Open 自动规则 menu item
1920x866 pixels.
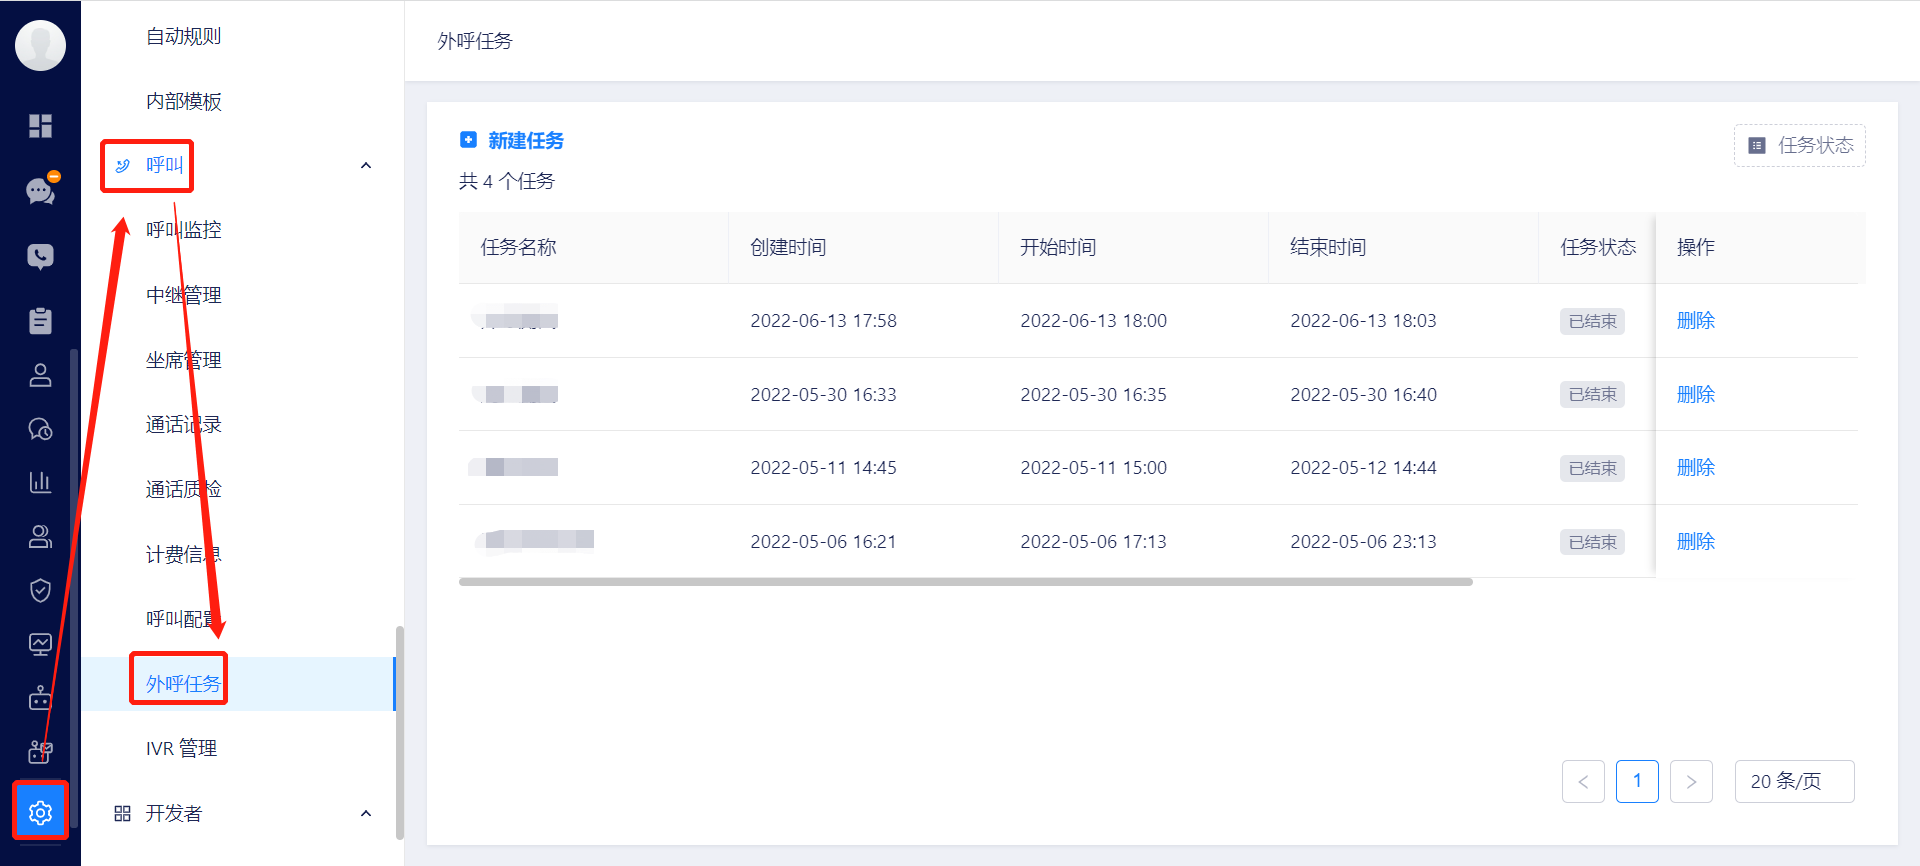[183, 37]
